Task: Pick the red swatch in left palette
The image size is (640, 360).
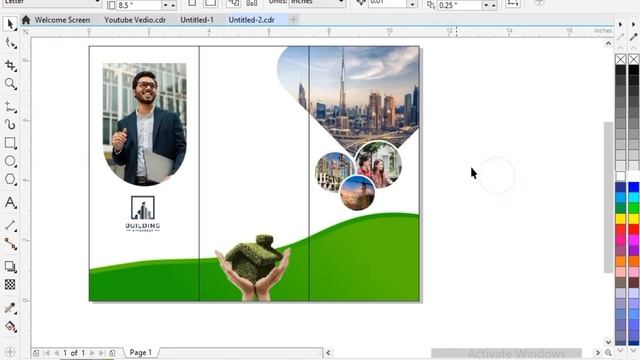Action: (620, 229)
